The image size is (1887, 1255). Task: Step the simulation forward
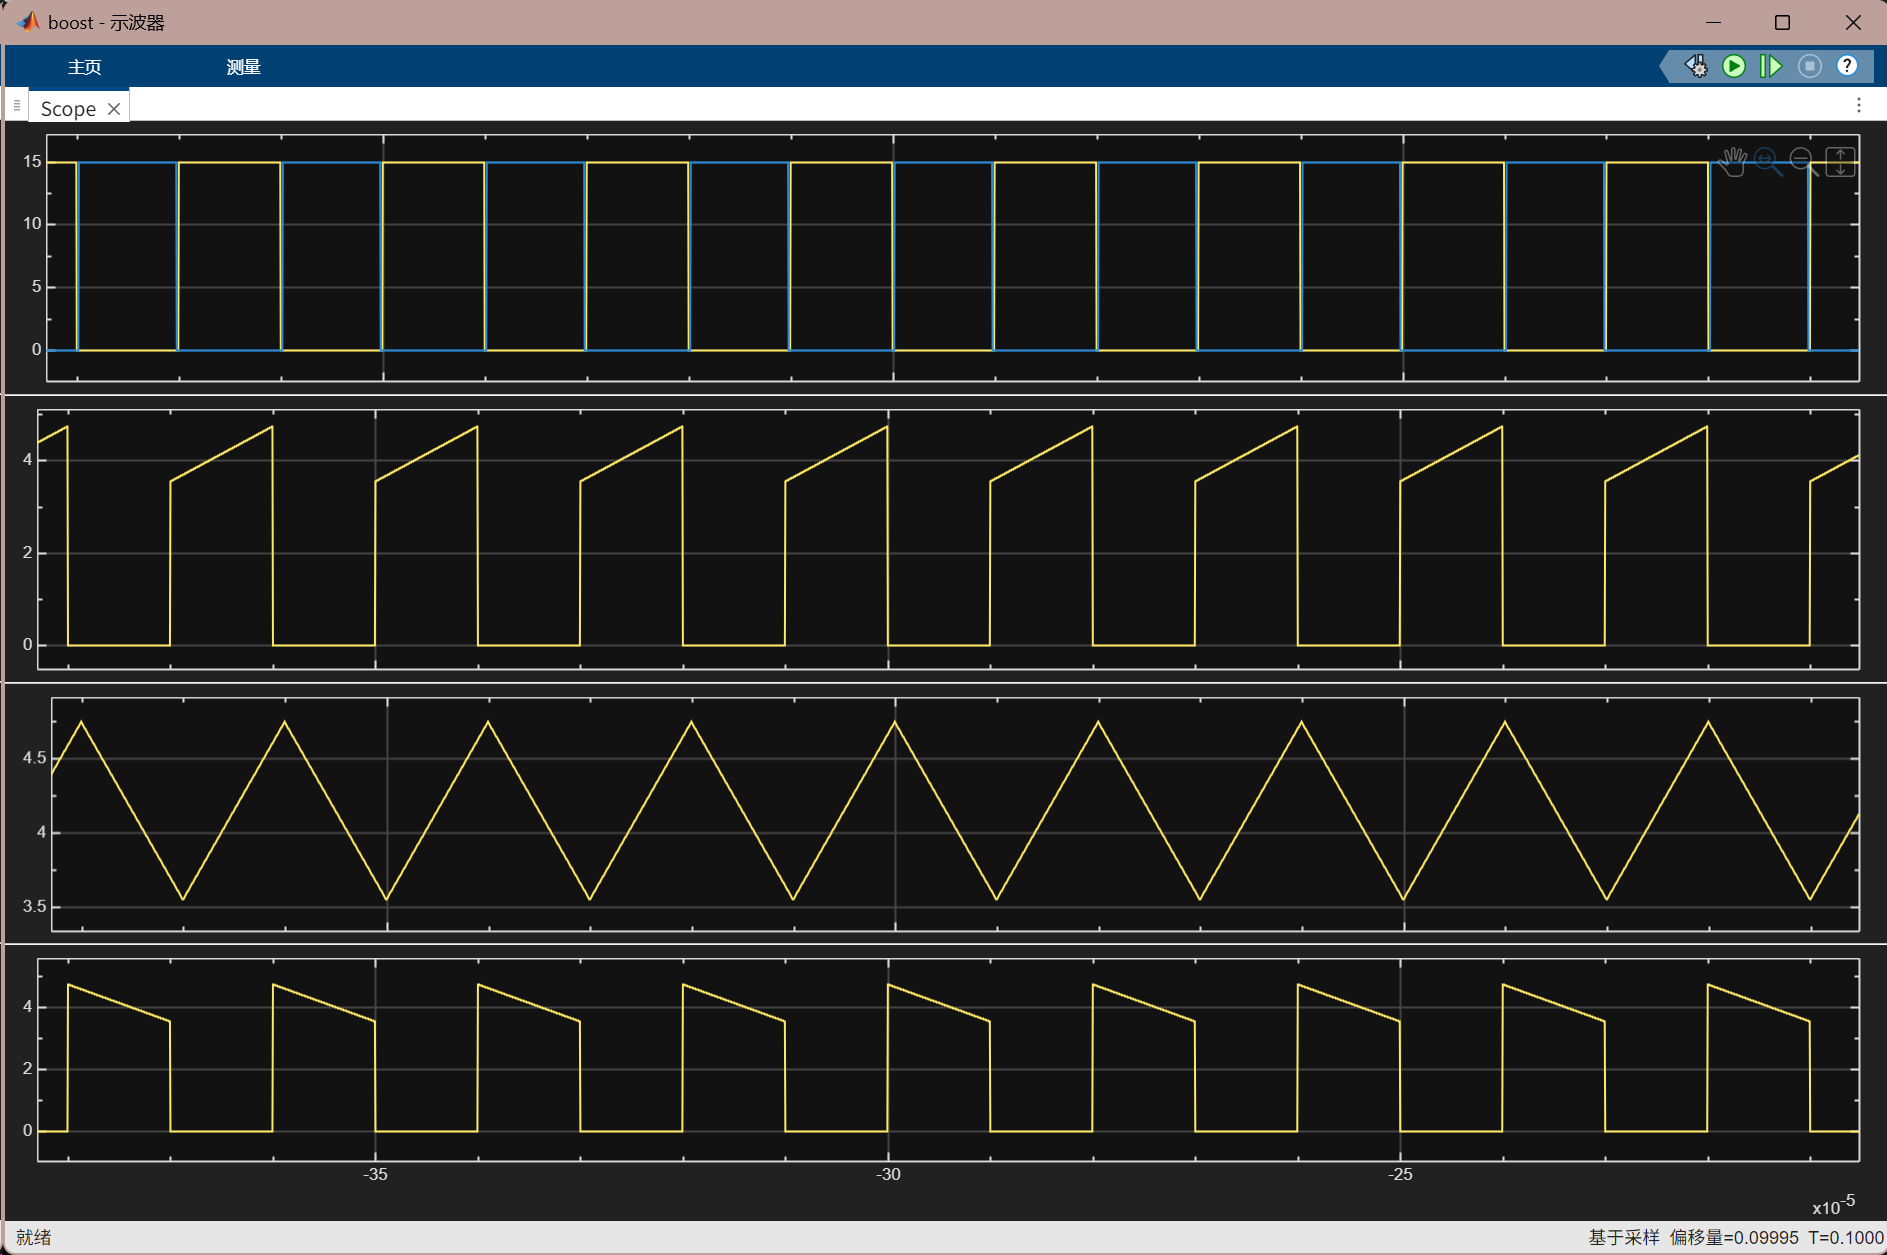[x=1771, y=66]
